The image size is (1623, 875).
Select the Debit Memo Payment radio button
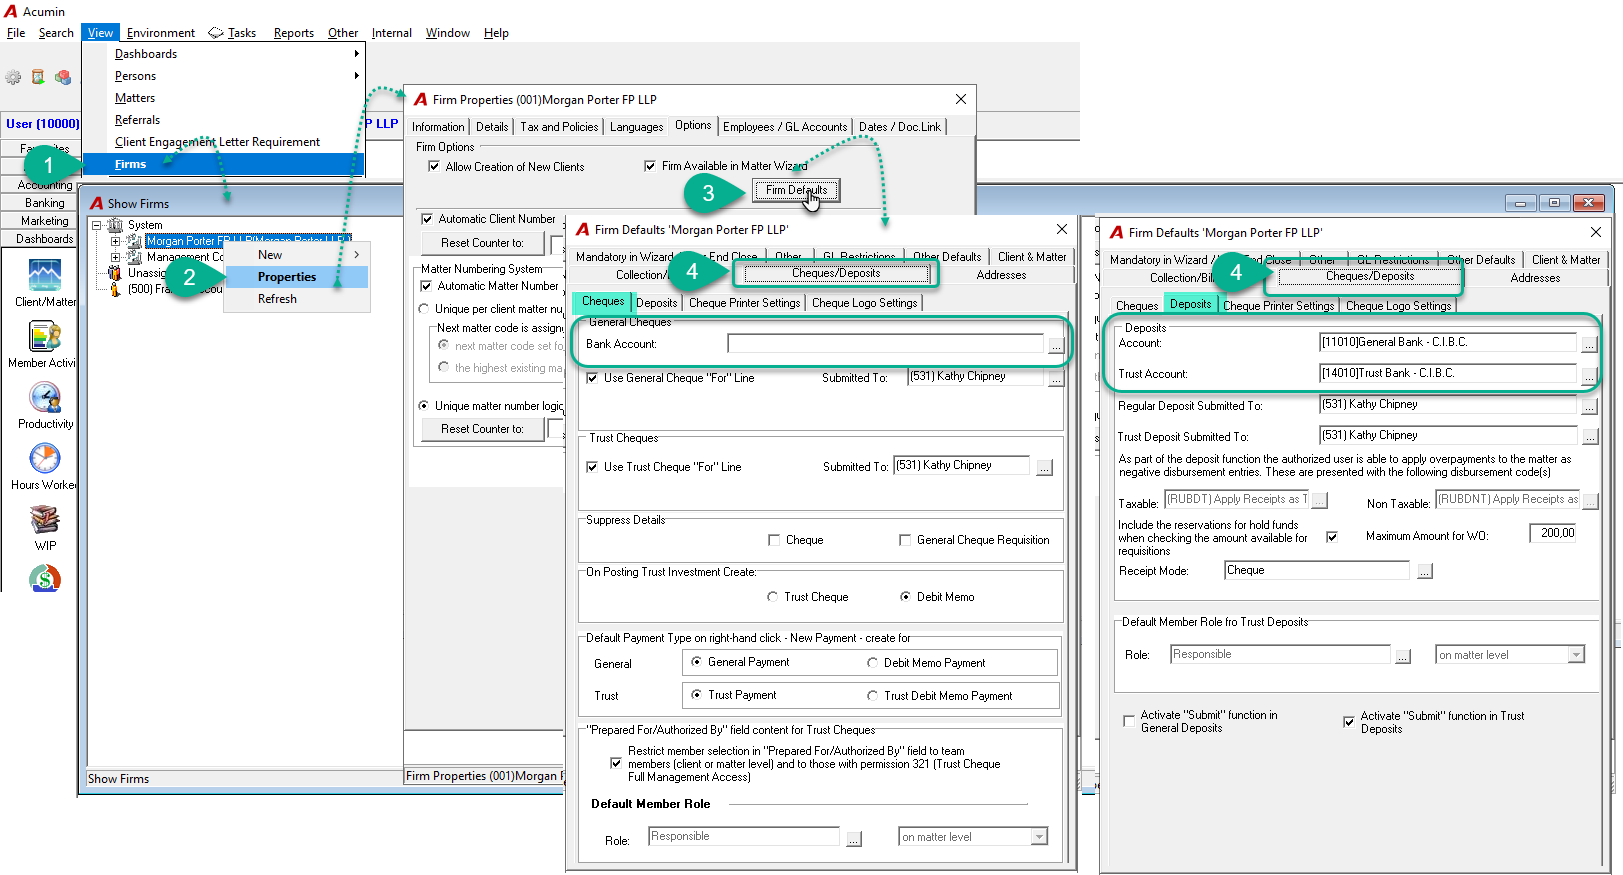click(872, 663)
